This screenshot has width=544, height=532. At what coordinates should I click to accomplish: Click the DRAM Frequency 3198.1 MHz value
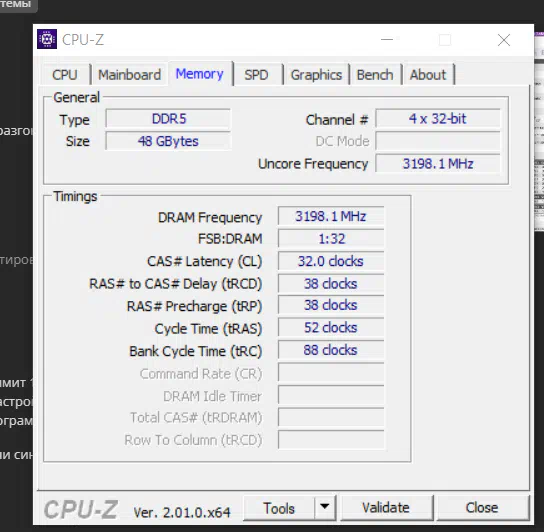[331, 216]
